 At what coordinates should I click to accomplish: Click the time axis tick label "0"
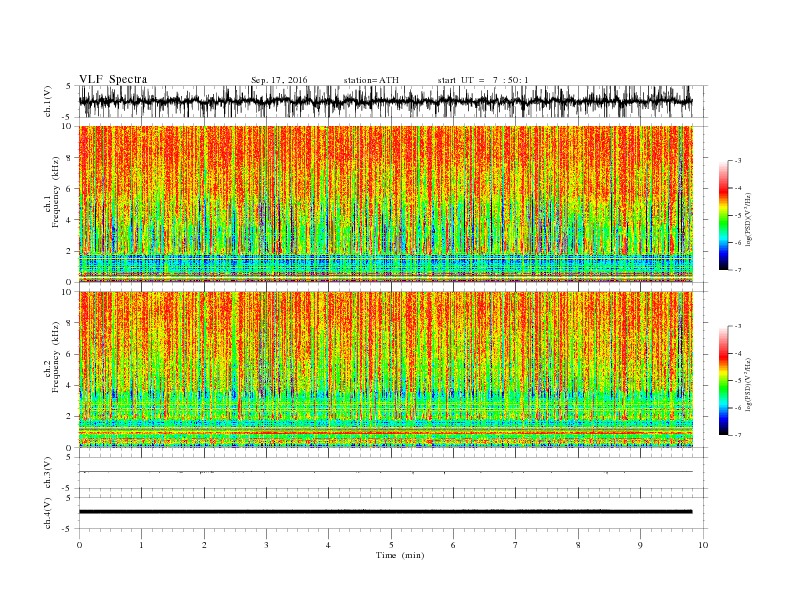[x=79, y=545]
